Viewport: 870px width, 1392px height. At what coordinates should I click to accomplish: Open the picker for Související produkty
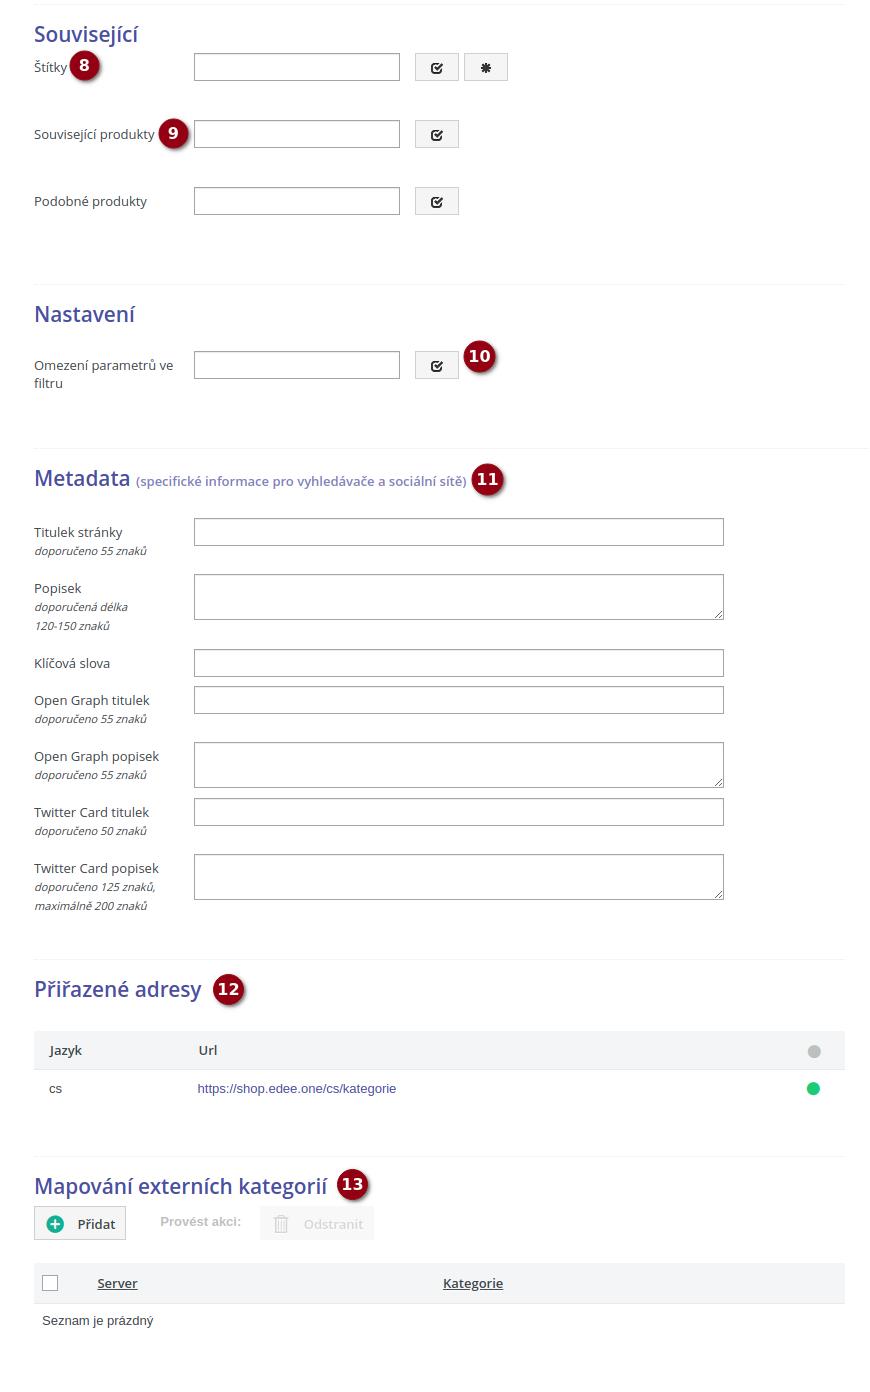coord(437,135)
